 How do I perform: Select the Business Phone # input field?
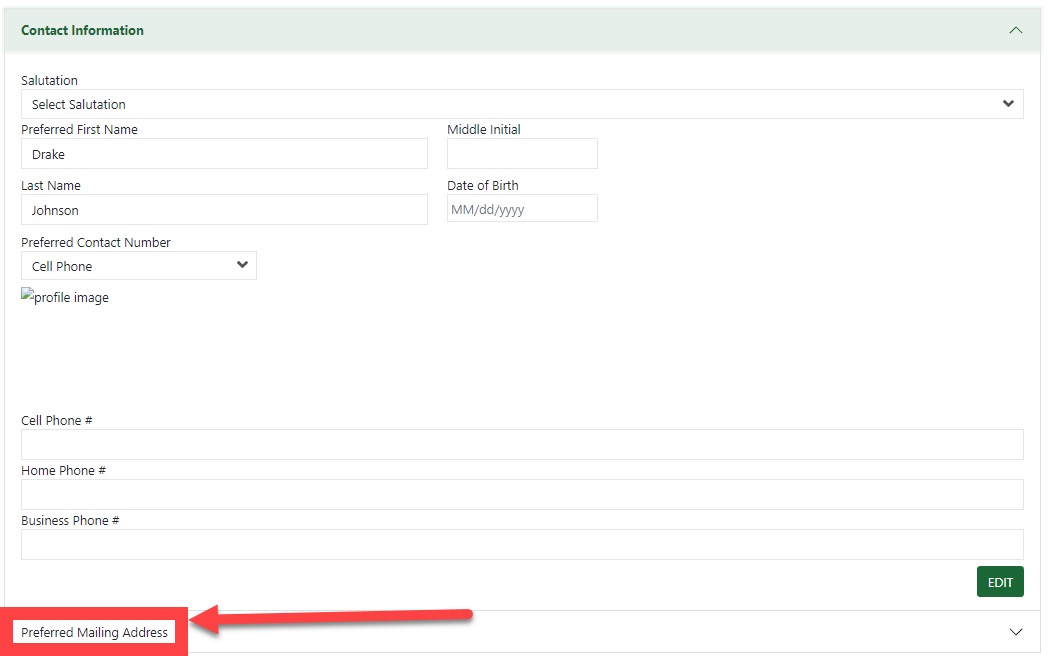tap(522, 545)
